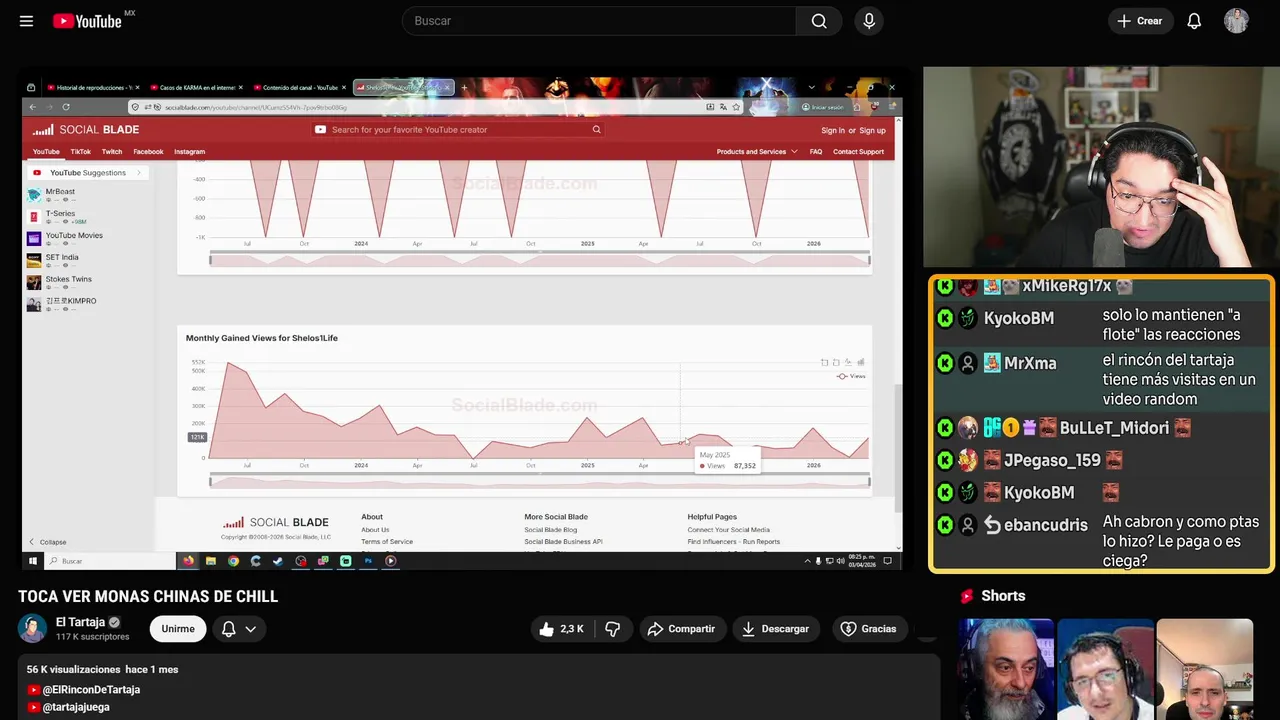The height and width of the screenshot is (720, 1280).
Task: Click the Compartir share button
Action: [x=682, y=629]
